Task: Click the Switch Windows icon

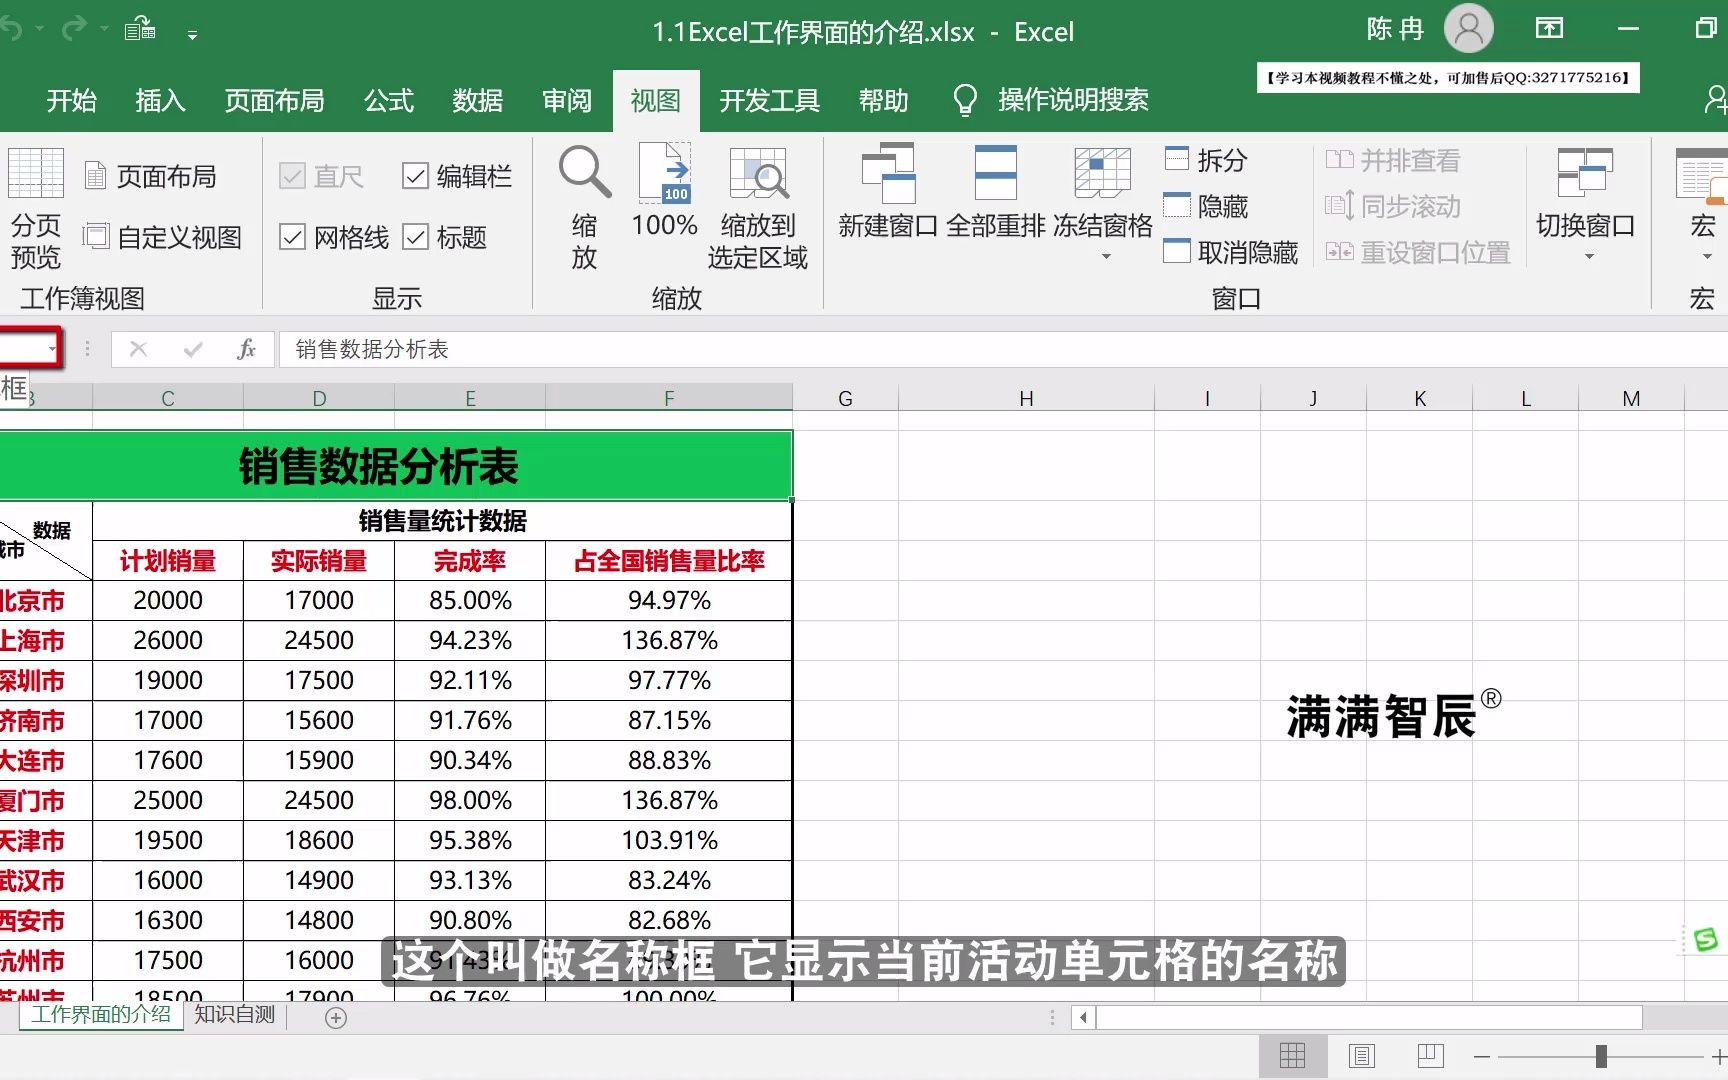Action: click(1585, 172)
